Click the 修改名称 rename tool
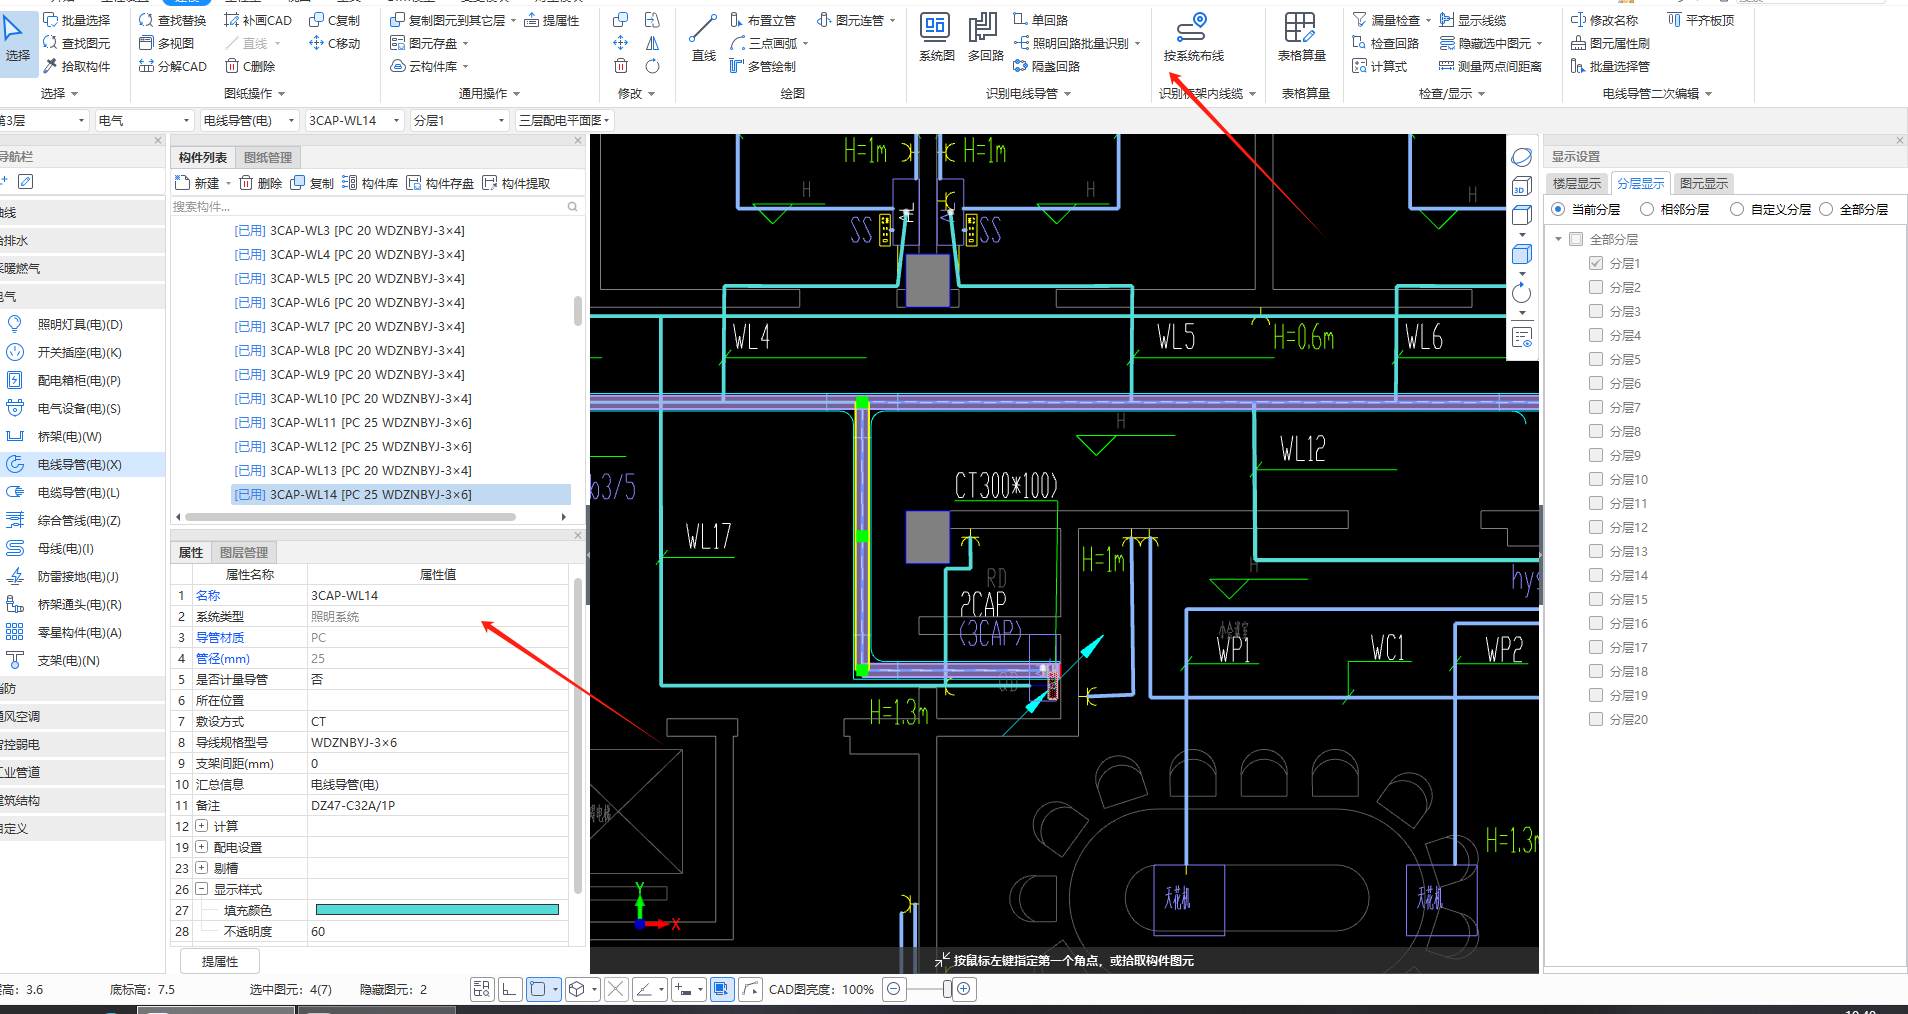 point(1604,20)
